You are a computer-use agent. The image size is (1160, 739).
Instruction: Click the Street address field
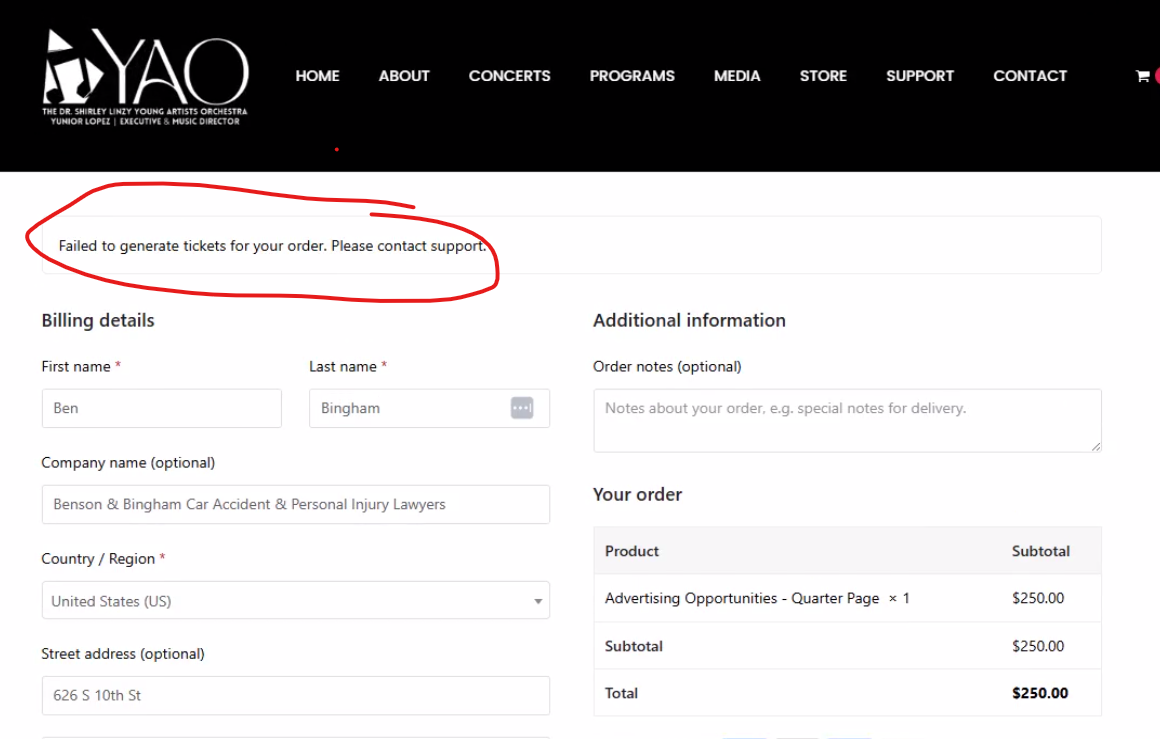(x=295, y=695)
